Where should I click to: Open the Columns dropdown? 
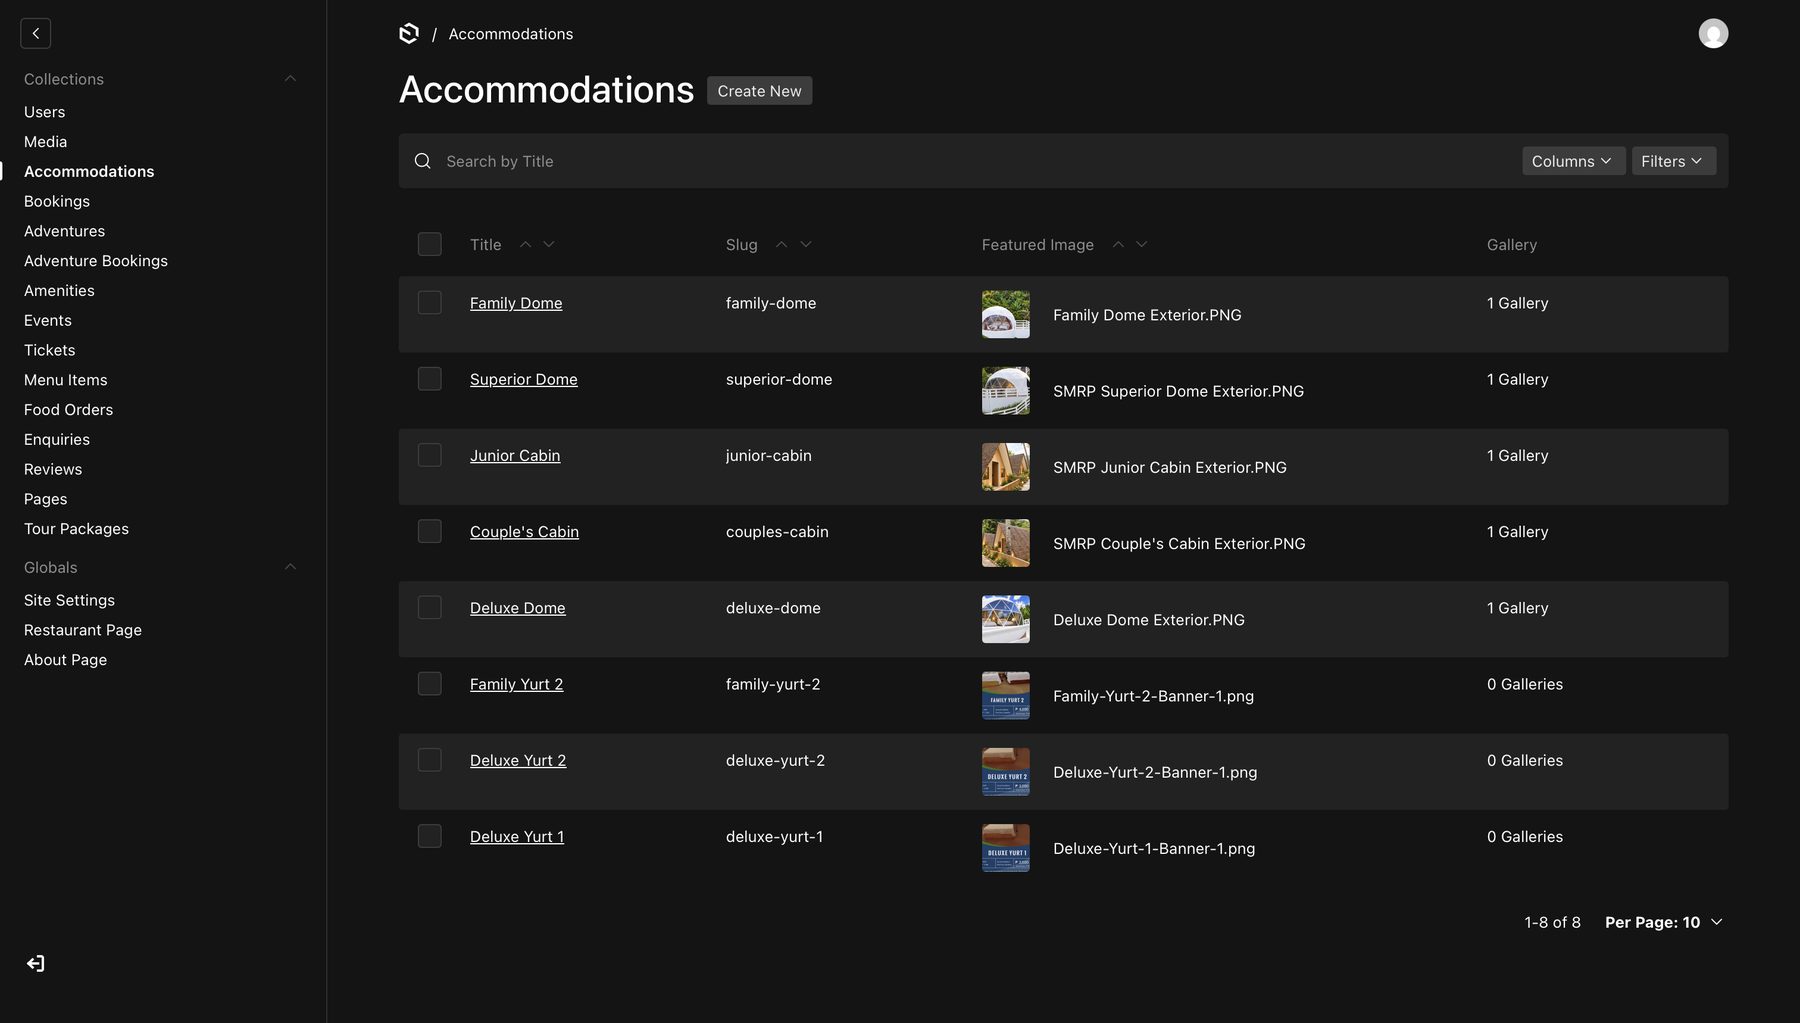(x=1573, y=161)
